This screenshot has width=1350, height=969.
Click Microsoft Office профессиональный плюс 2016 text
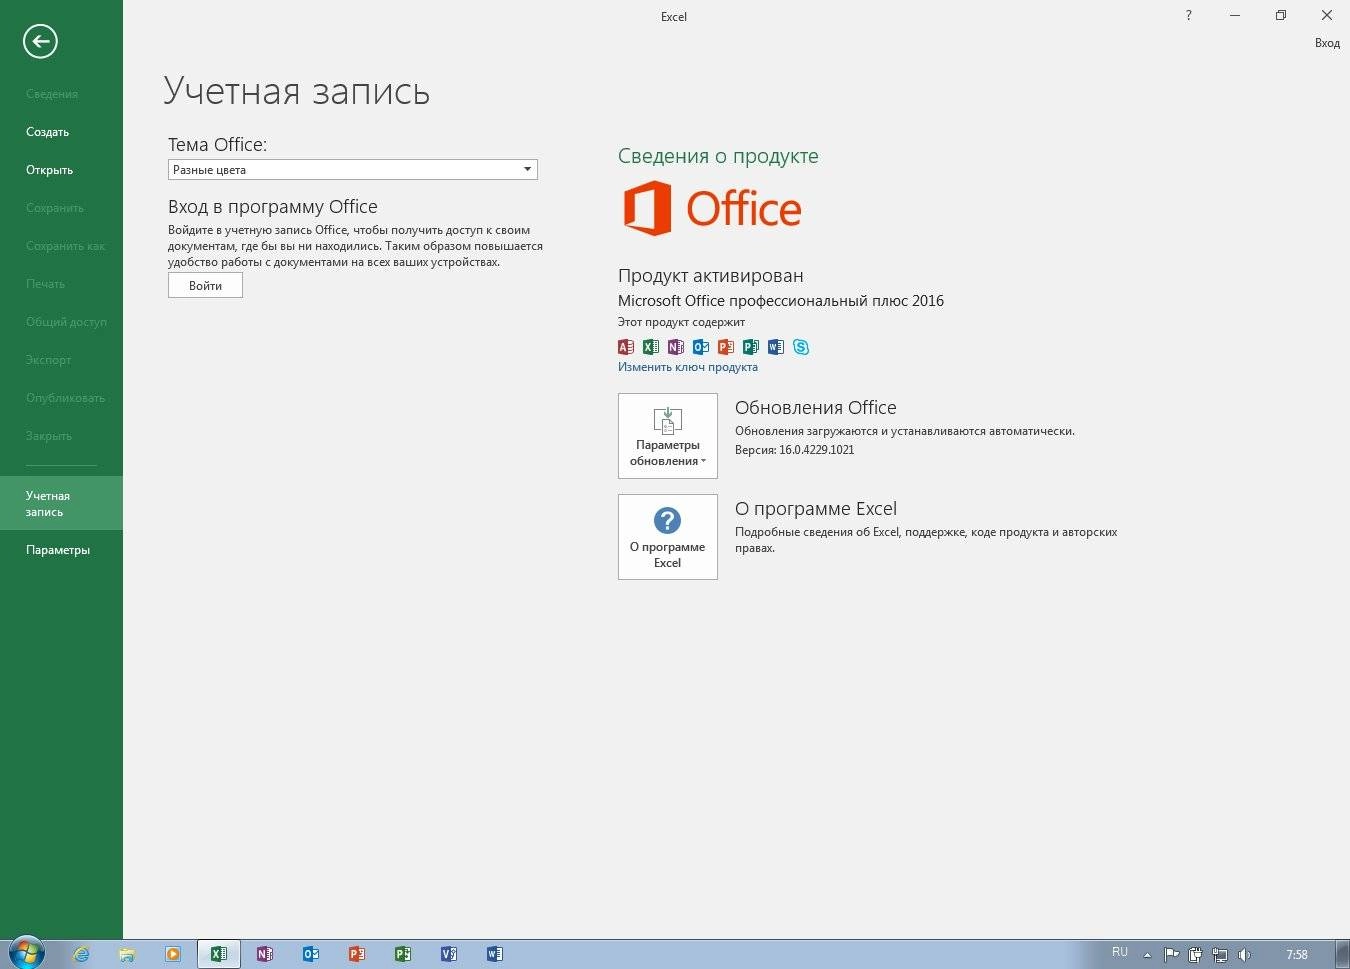(x=780, y=301)
